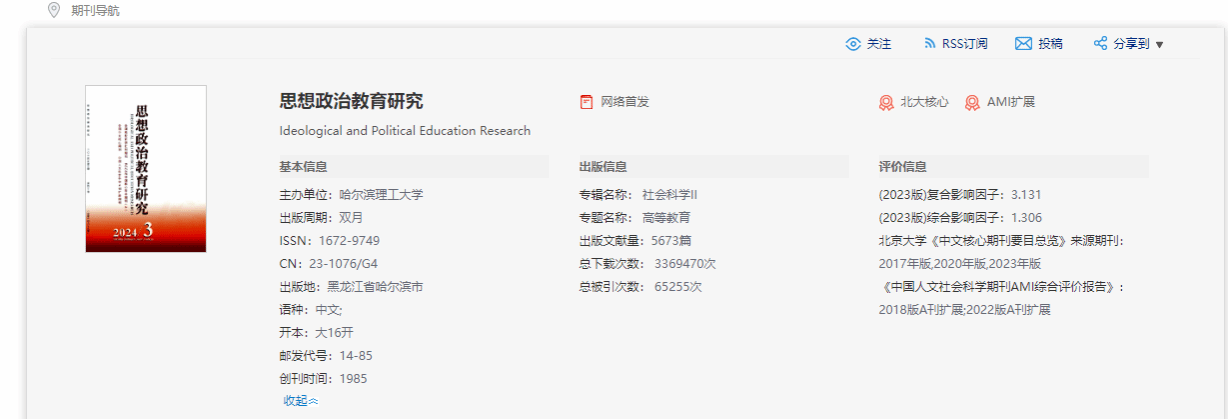Select the AMI扩展 label text
This screenshot has height=419, width=1228.
pos(1010,102)
